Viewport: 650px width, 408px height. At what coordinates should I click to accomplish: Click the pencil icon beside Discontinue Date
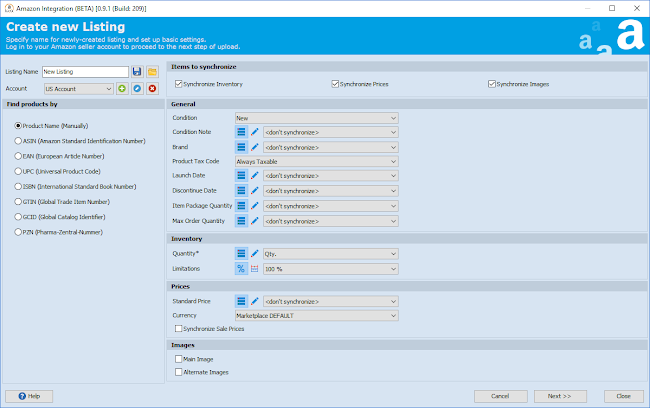tap(255, 191)
